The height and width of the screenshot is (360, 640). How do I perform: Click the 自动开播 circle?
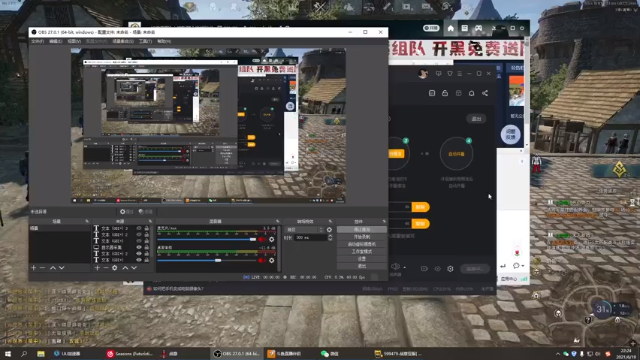[456, 154]
